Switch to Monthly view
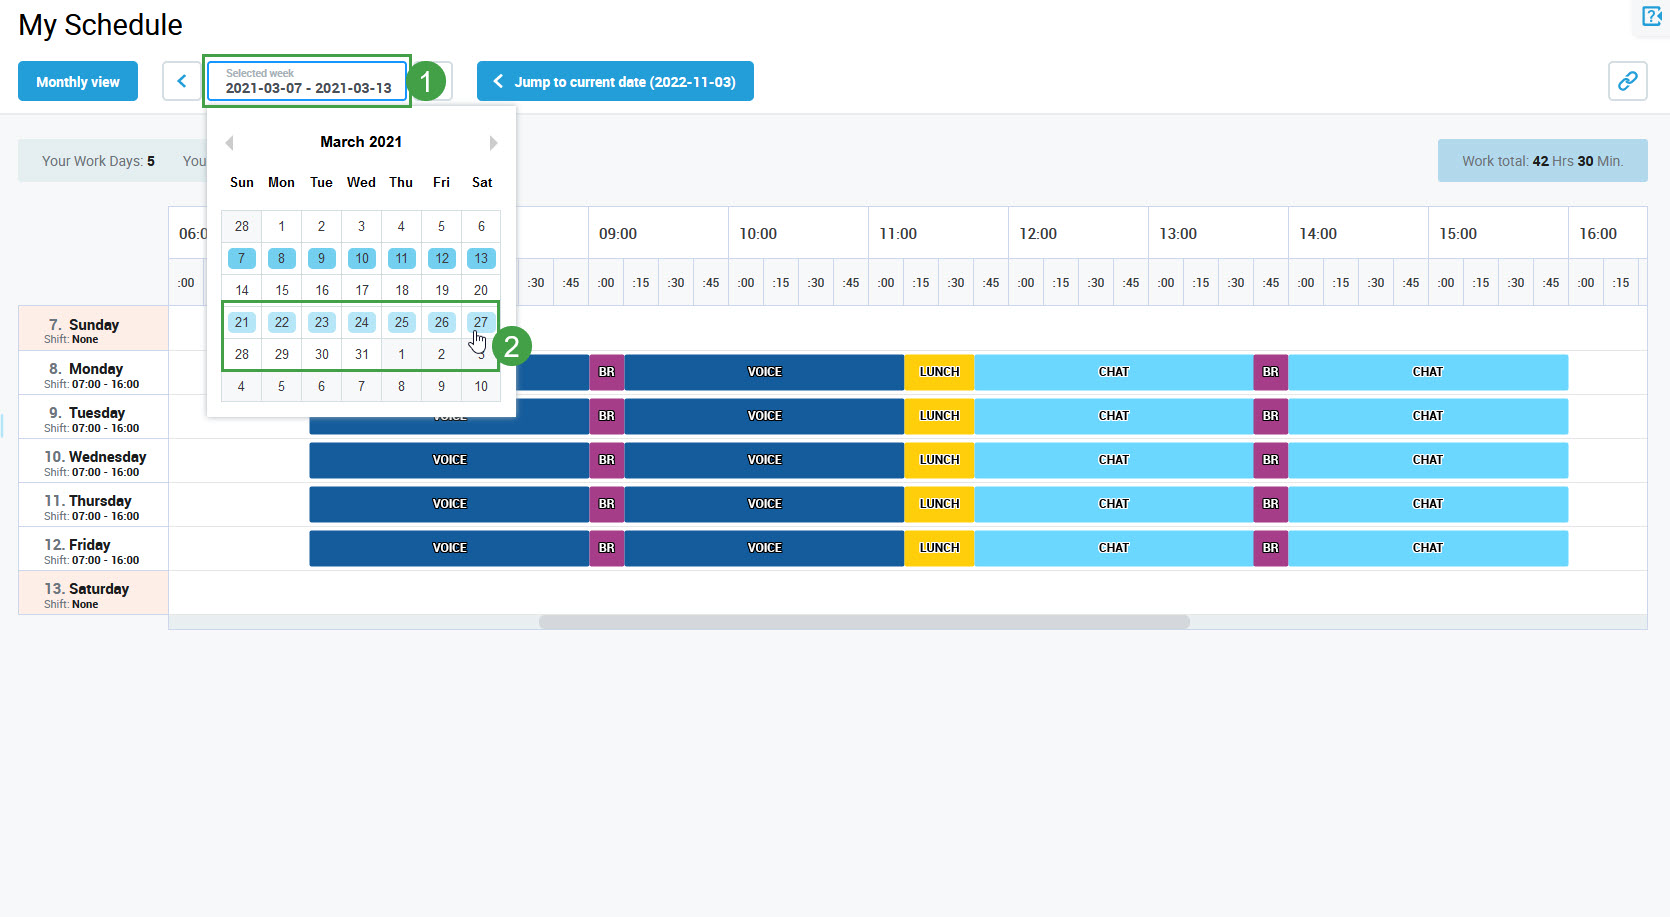The image size is (1670, 917). pos(78,81)
